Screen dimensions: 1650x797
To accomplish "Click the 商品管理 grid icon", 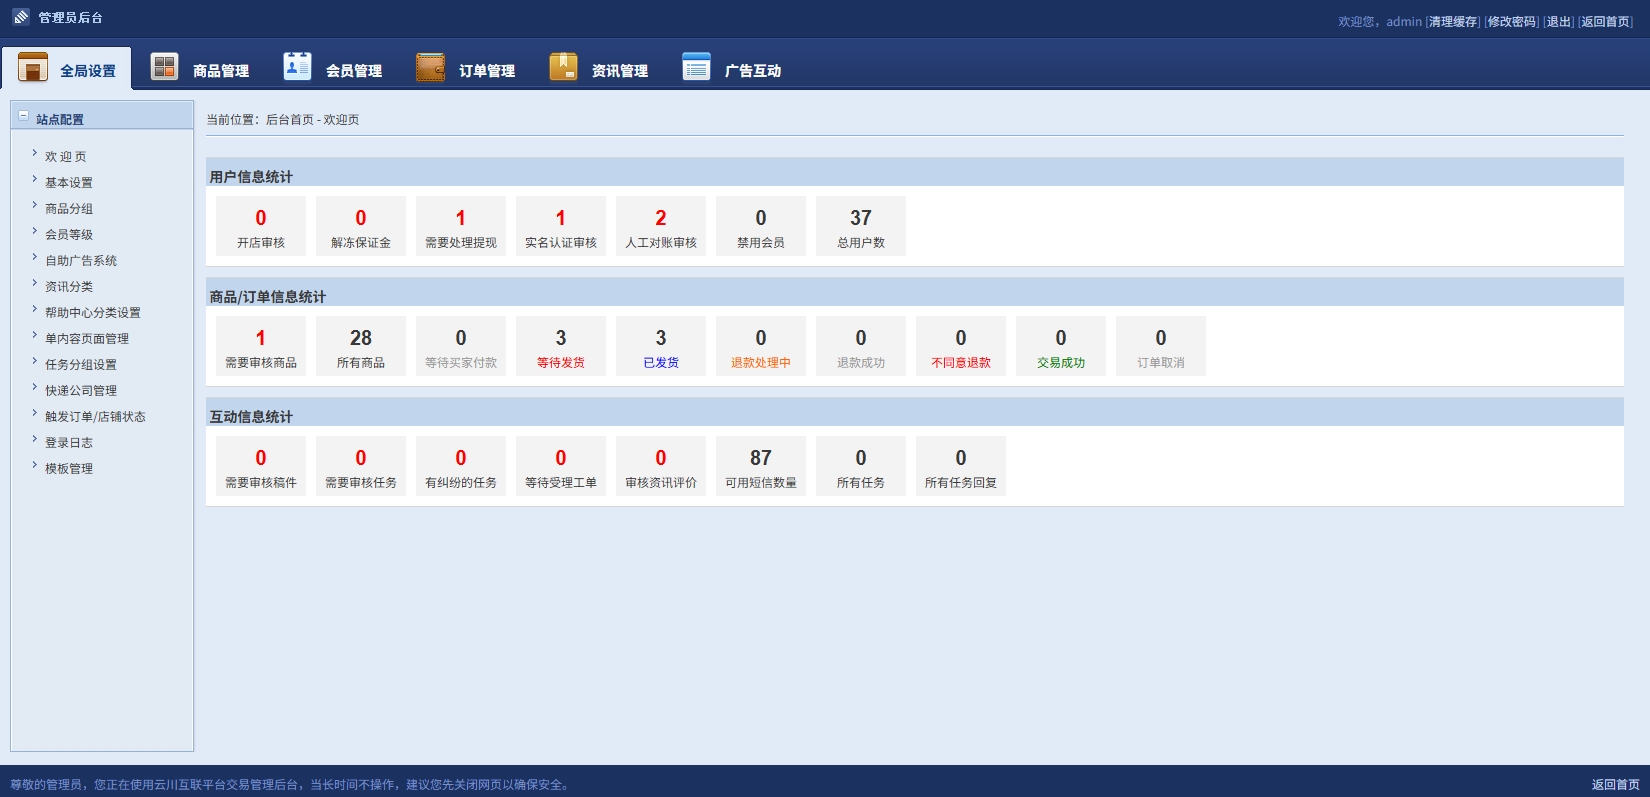I will pyautogui.click(x=164, y=67).
